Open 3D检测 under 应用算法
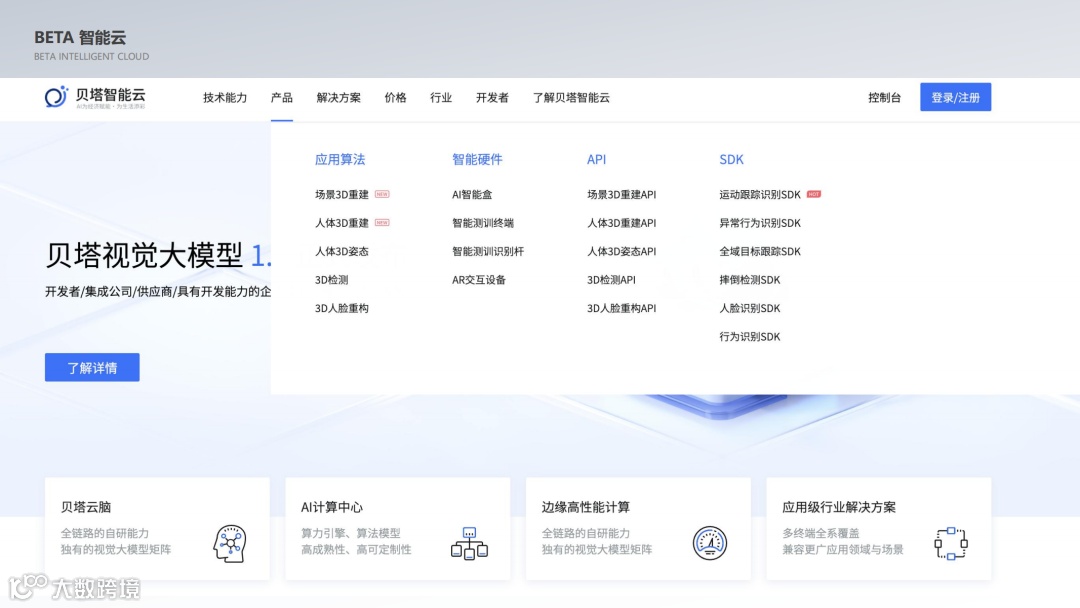Screen dimensions: 1080x608 point(331,280)
